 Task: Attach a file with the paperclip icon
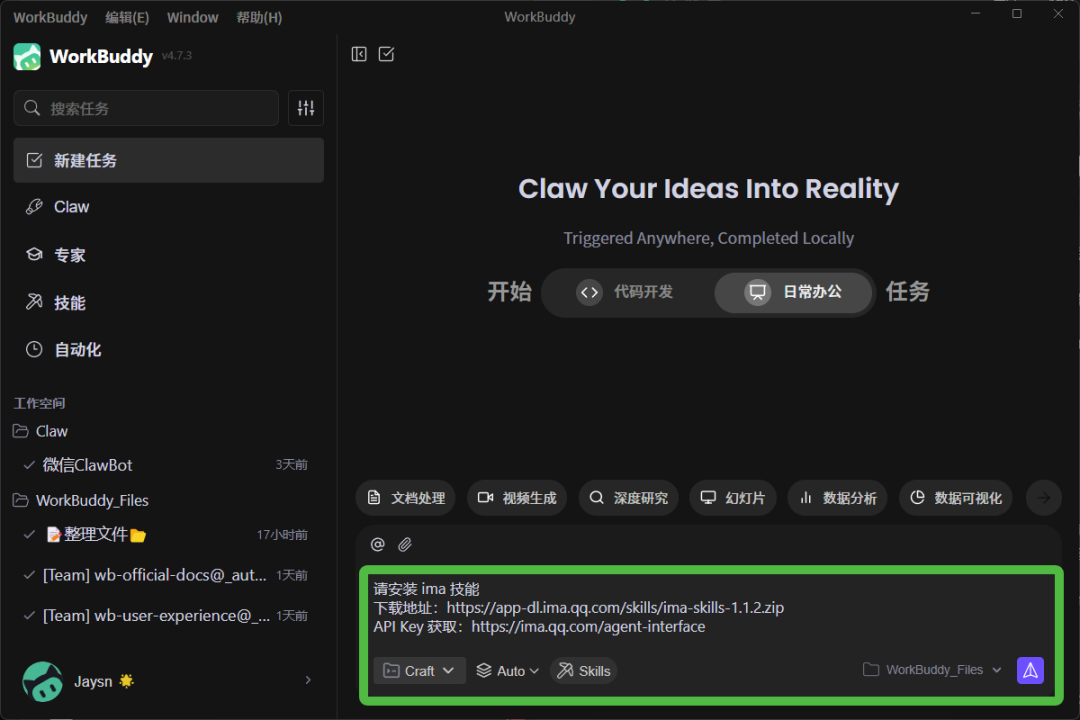point(405,544)
